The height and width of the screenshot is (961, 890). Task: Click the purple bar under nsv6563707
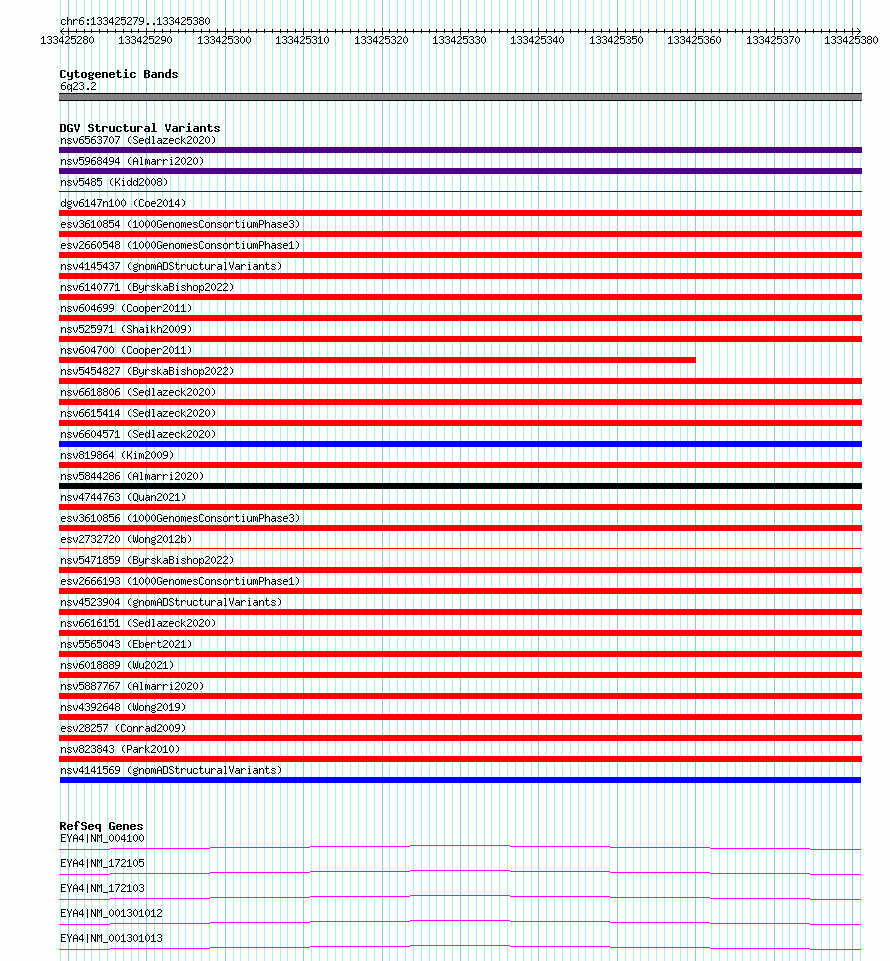[460, 150]
